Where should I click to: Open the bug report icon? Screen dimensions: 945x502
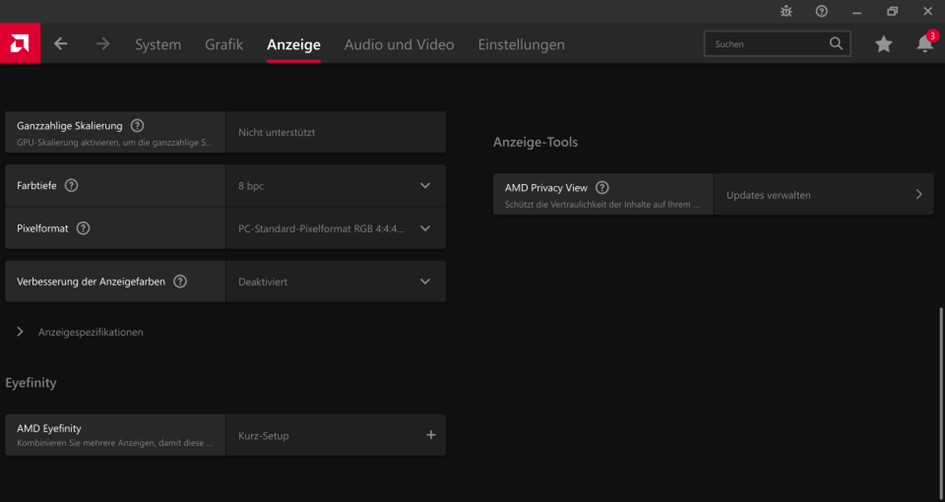pyautogui.click(x=786, y=11)
